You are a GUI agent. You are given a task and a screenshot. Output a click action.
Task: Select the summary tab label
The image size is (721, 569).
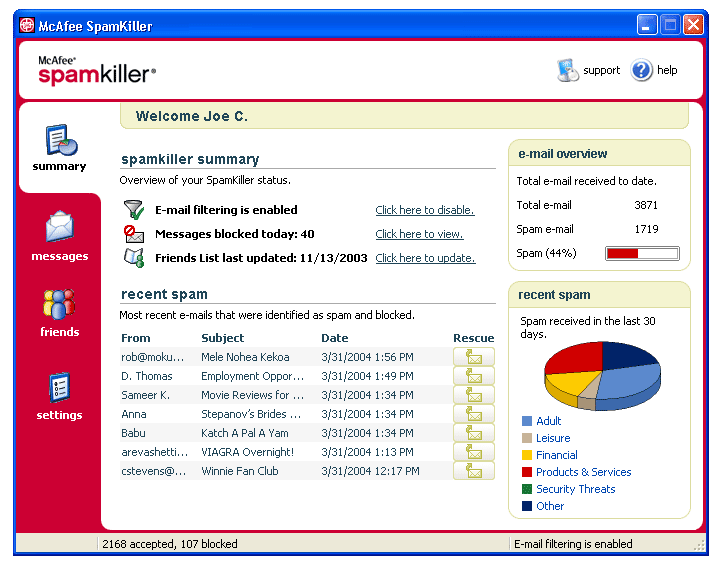pos(59,166)
